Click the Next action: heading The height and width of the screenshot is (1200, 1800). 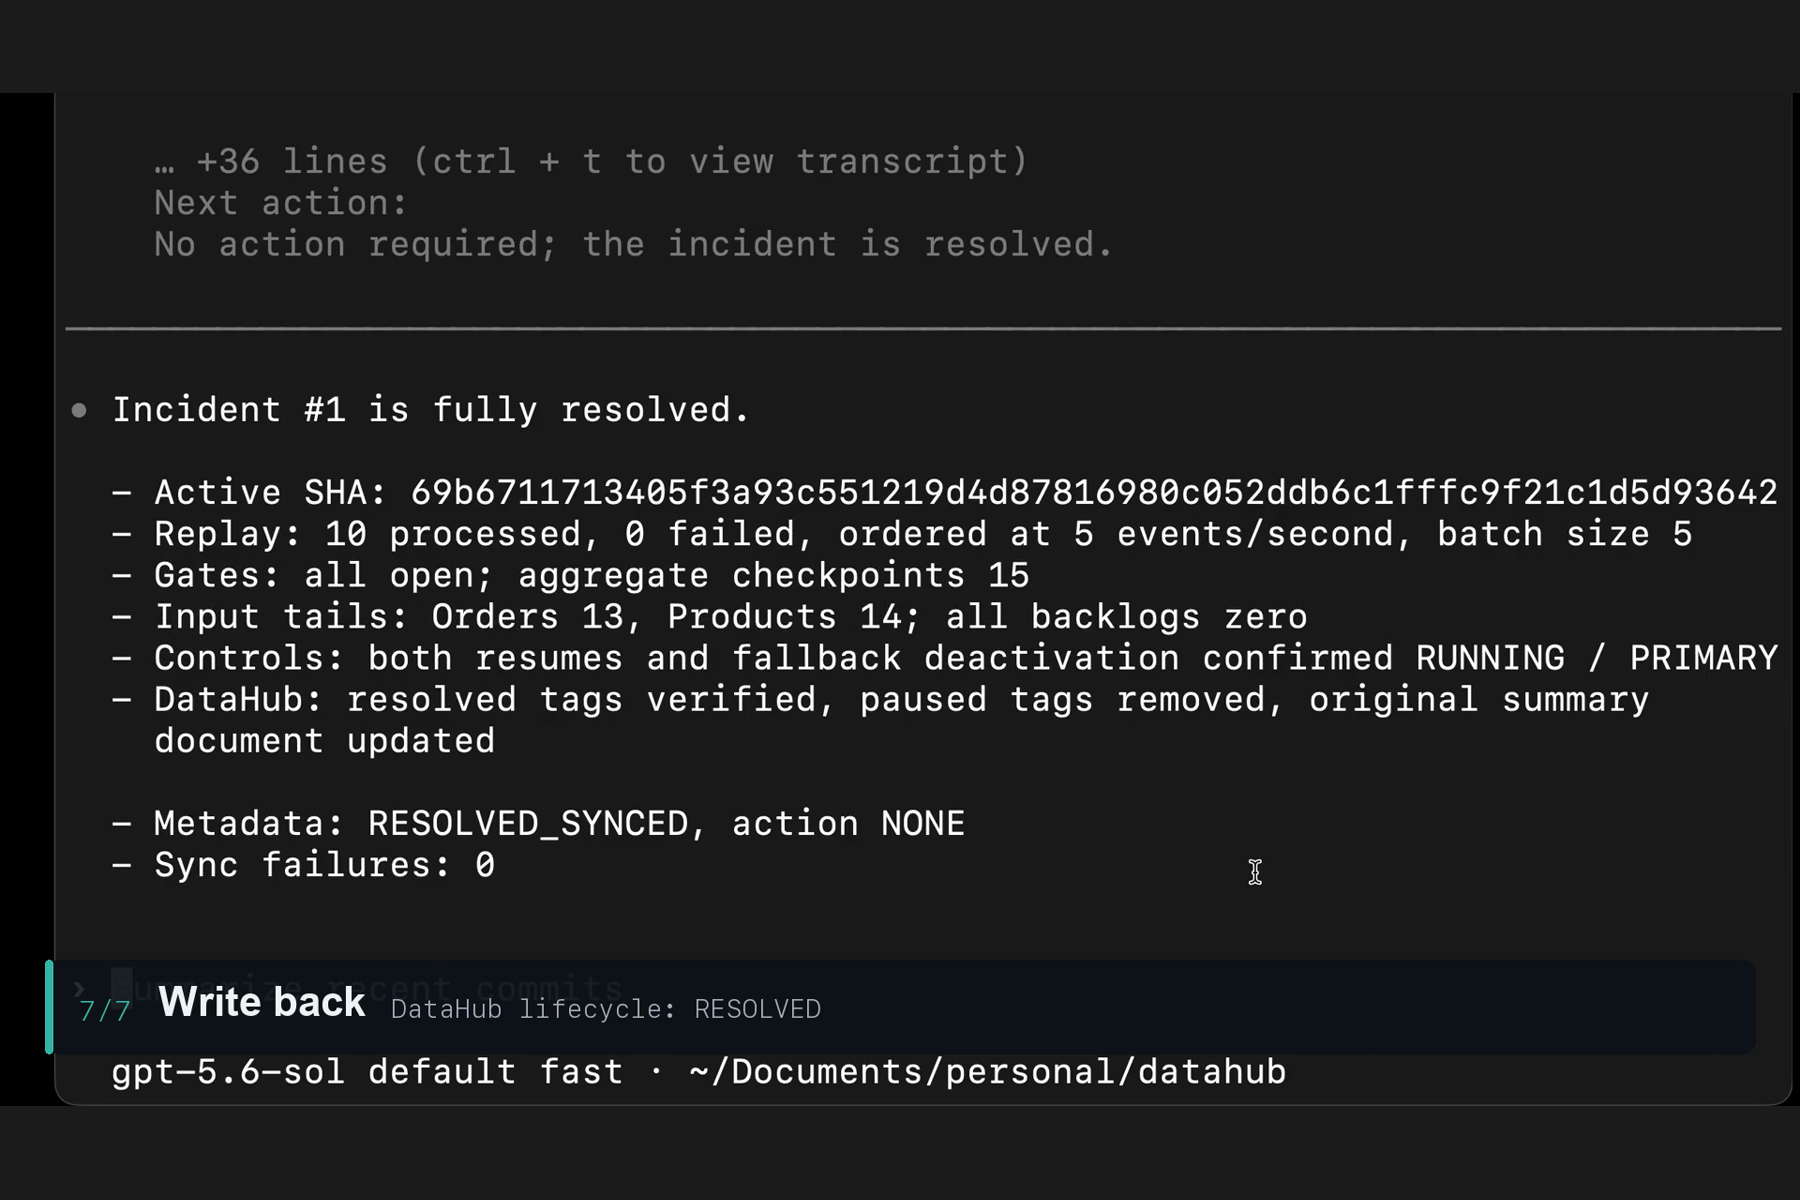[x=281, y=203]
